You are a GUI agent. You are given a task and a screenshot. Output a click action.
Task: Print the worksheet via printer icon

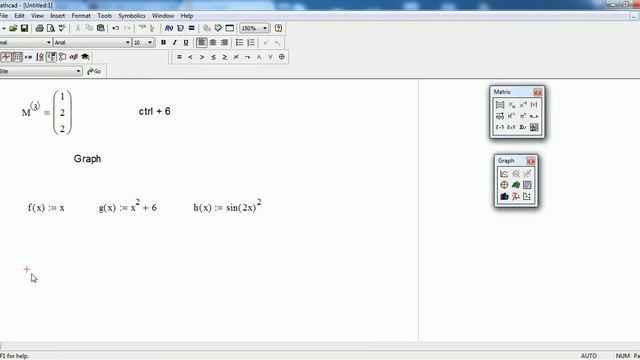pyautogui.click(x=40, y=28)
